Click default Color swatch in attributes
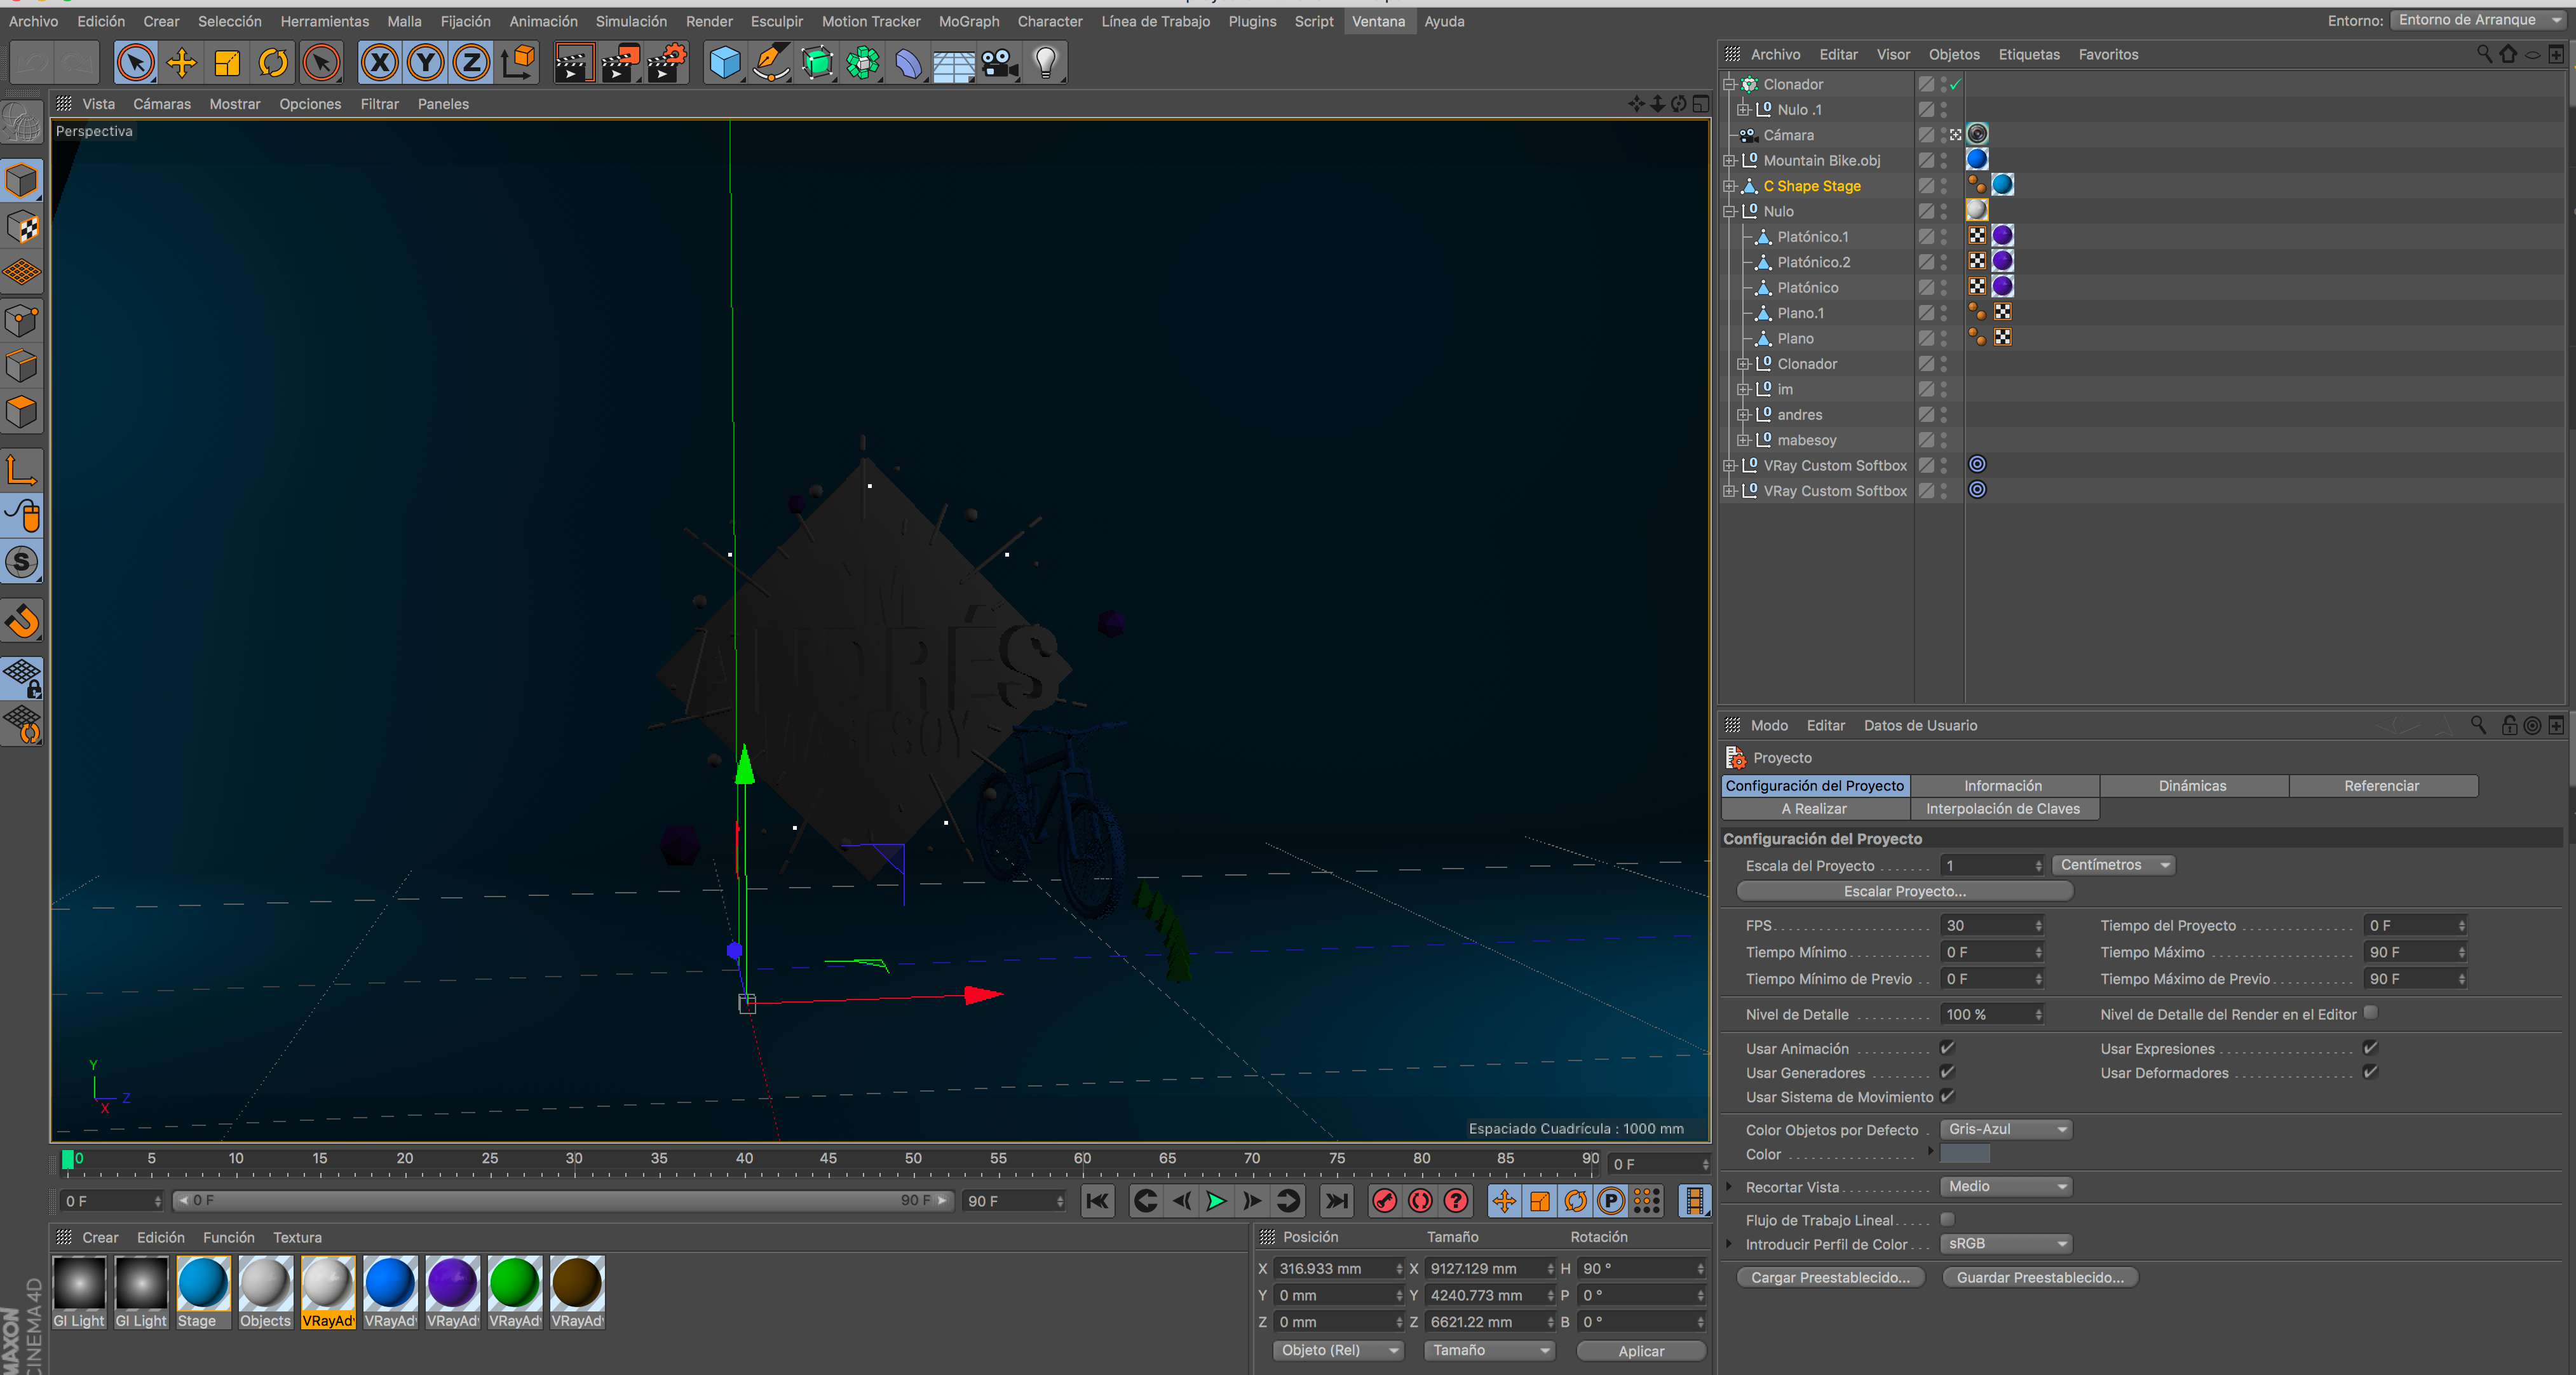The image size is (2576, 1375). tap(1965, 1154)
